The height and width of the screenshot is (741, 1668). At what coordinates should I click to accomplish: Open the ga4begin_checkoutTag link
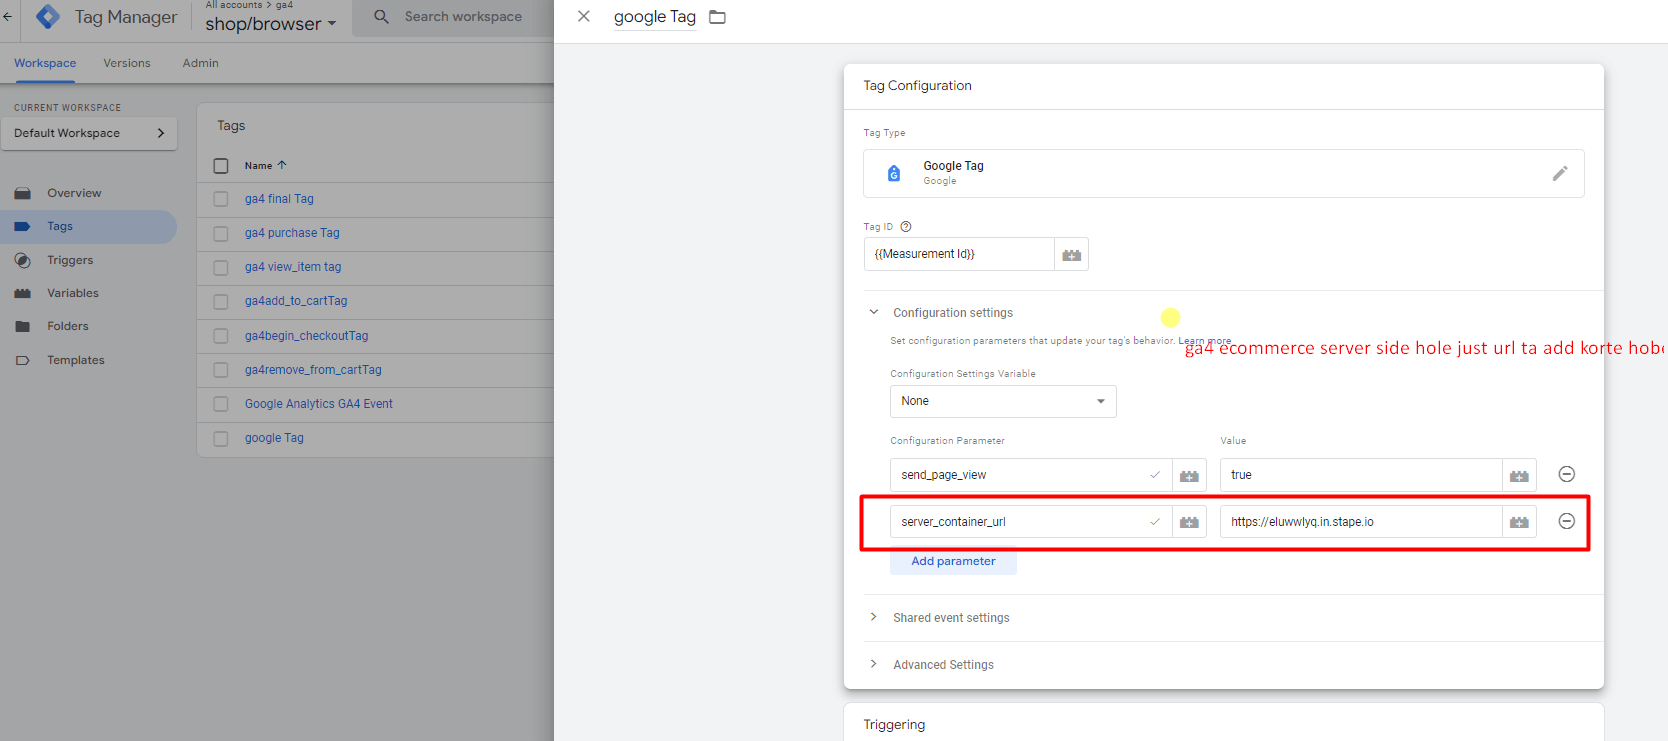click(306, 336)
